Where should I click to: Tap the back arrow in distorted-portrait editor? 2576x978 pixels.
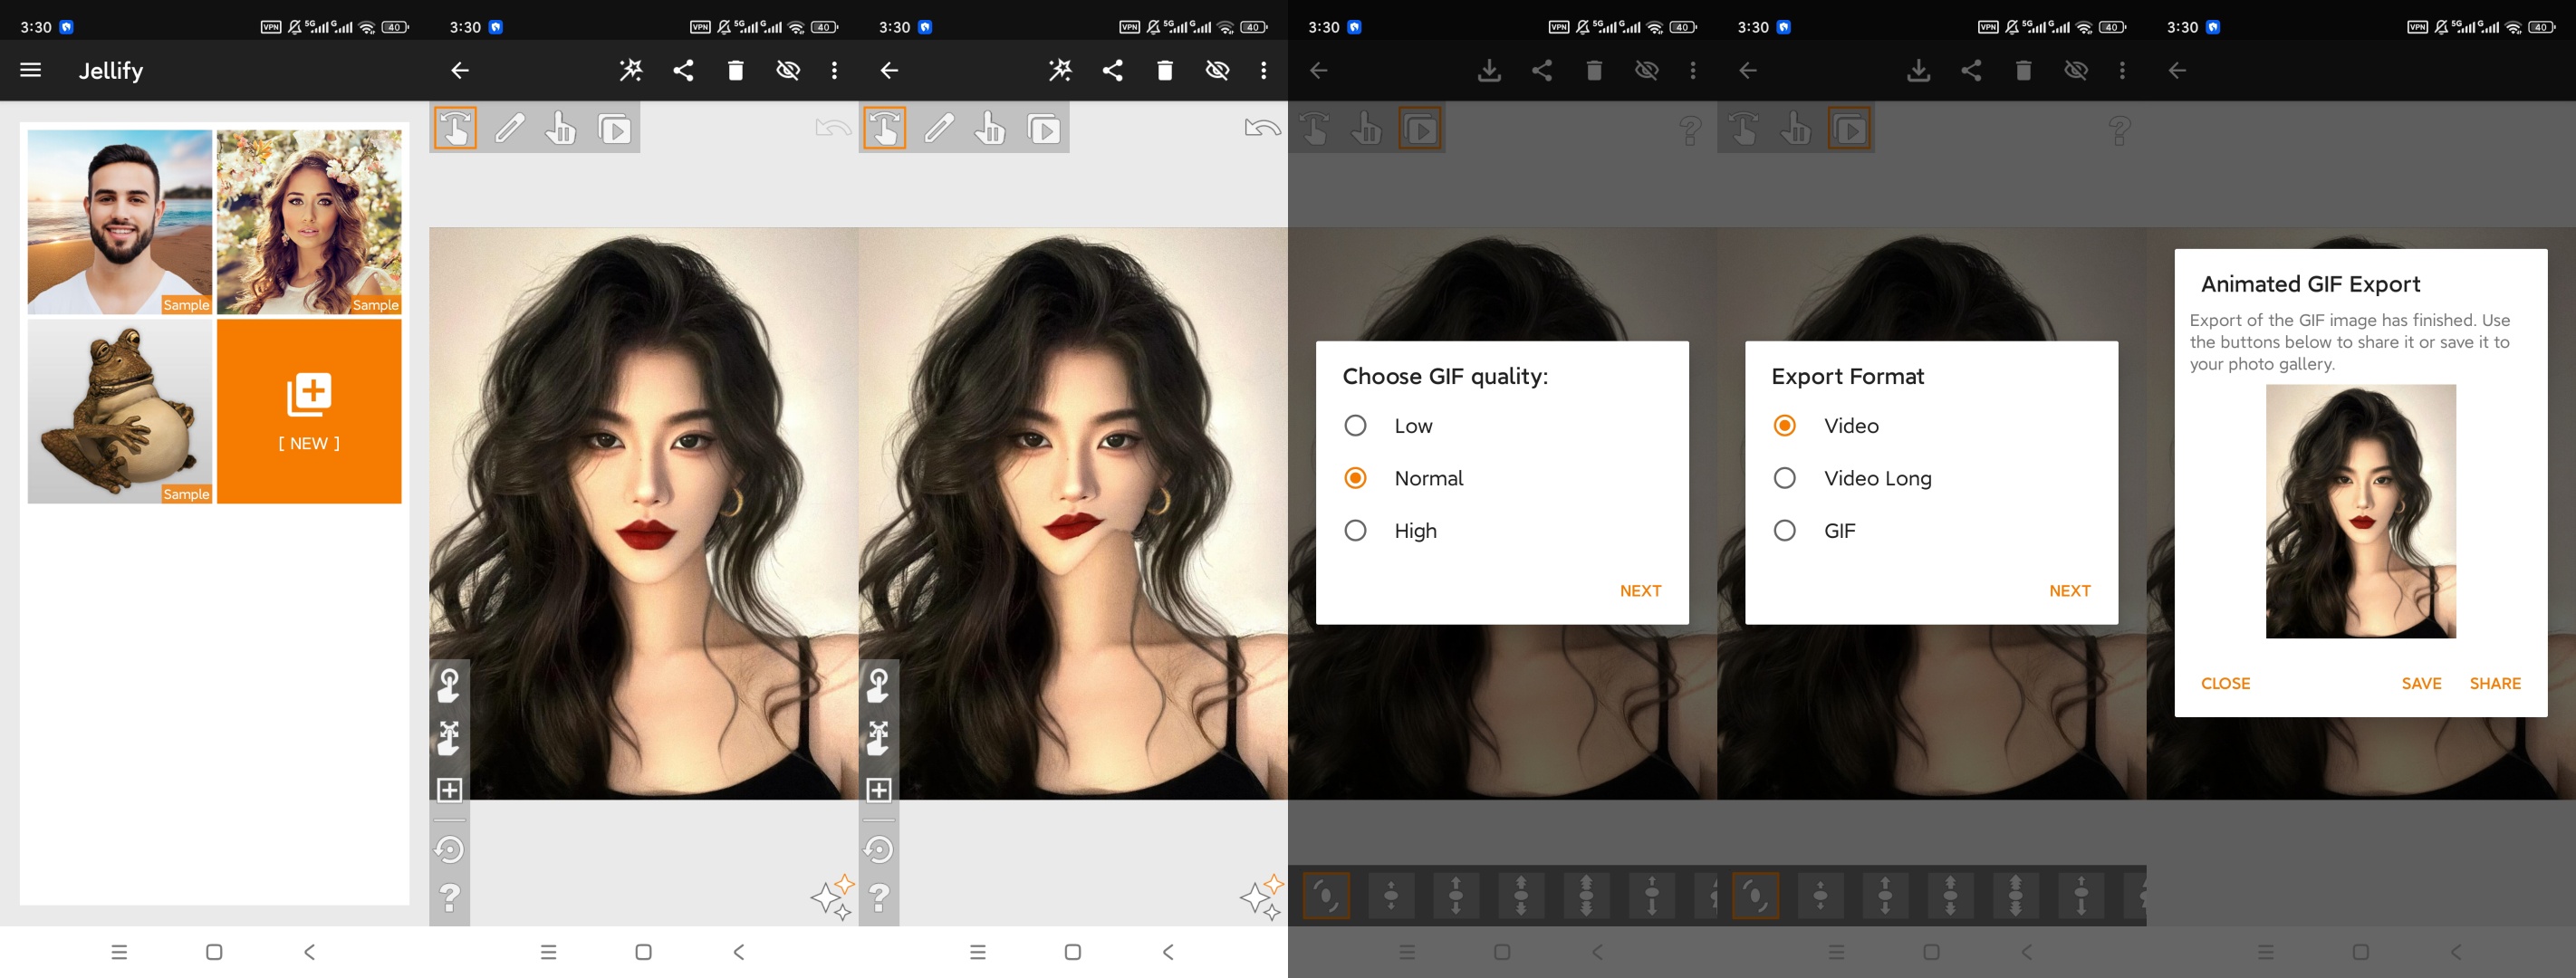point(889,70)
